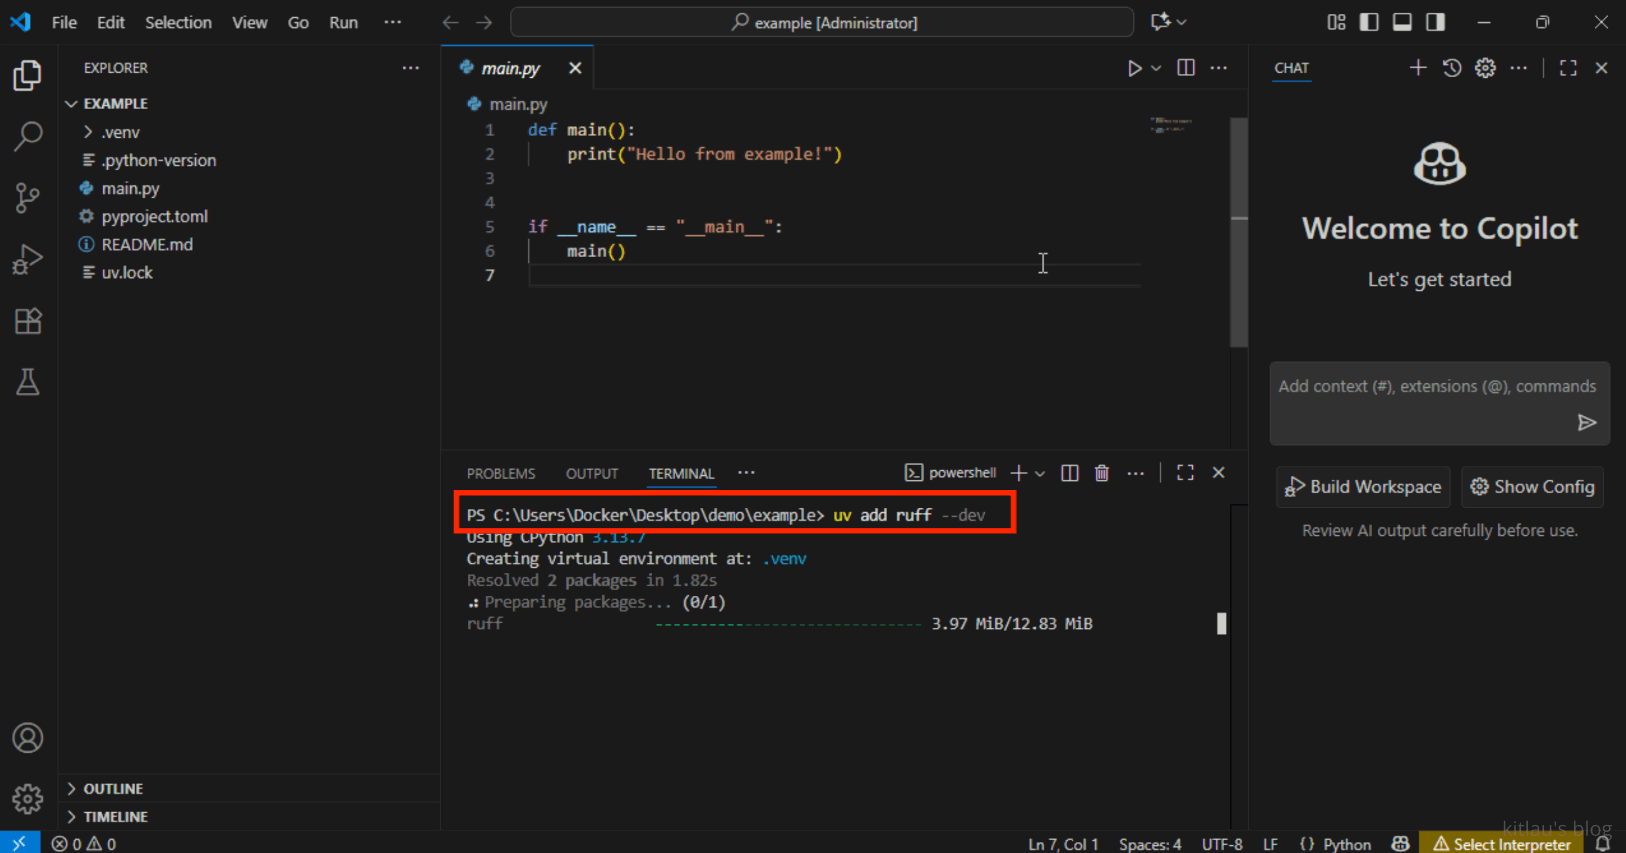Open the Selection menu
Image resolution: width=1626 pixels, height=853 pixels.
[x=178, y=22]
